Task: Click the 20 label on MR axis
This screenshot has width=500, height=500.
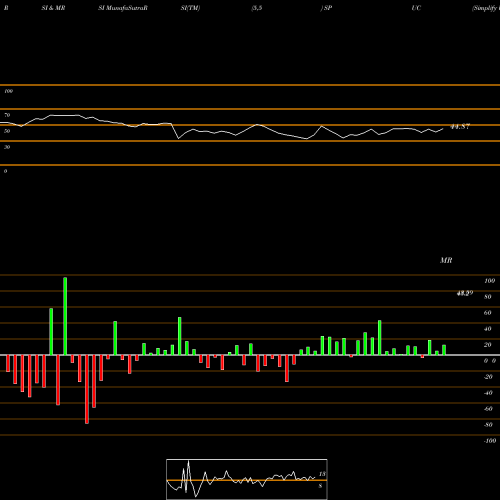Action: pyautogui.click(x=488, y=345)
